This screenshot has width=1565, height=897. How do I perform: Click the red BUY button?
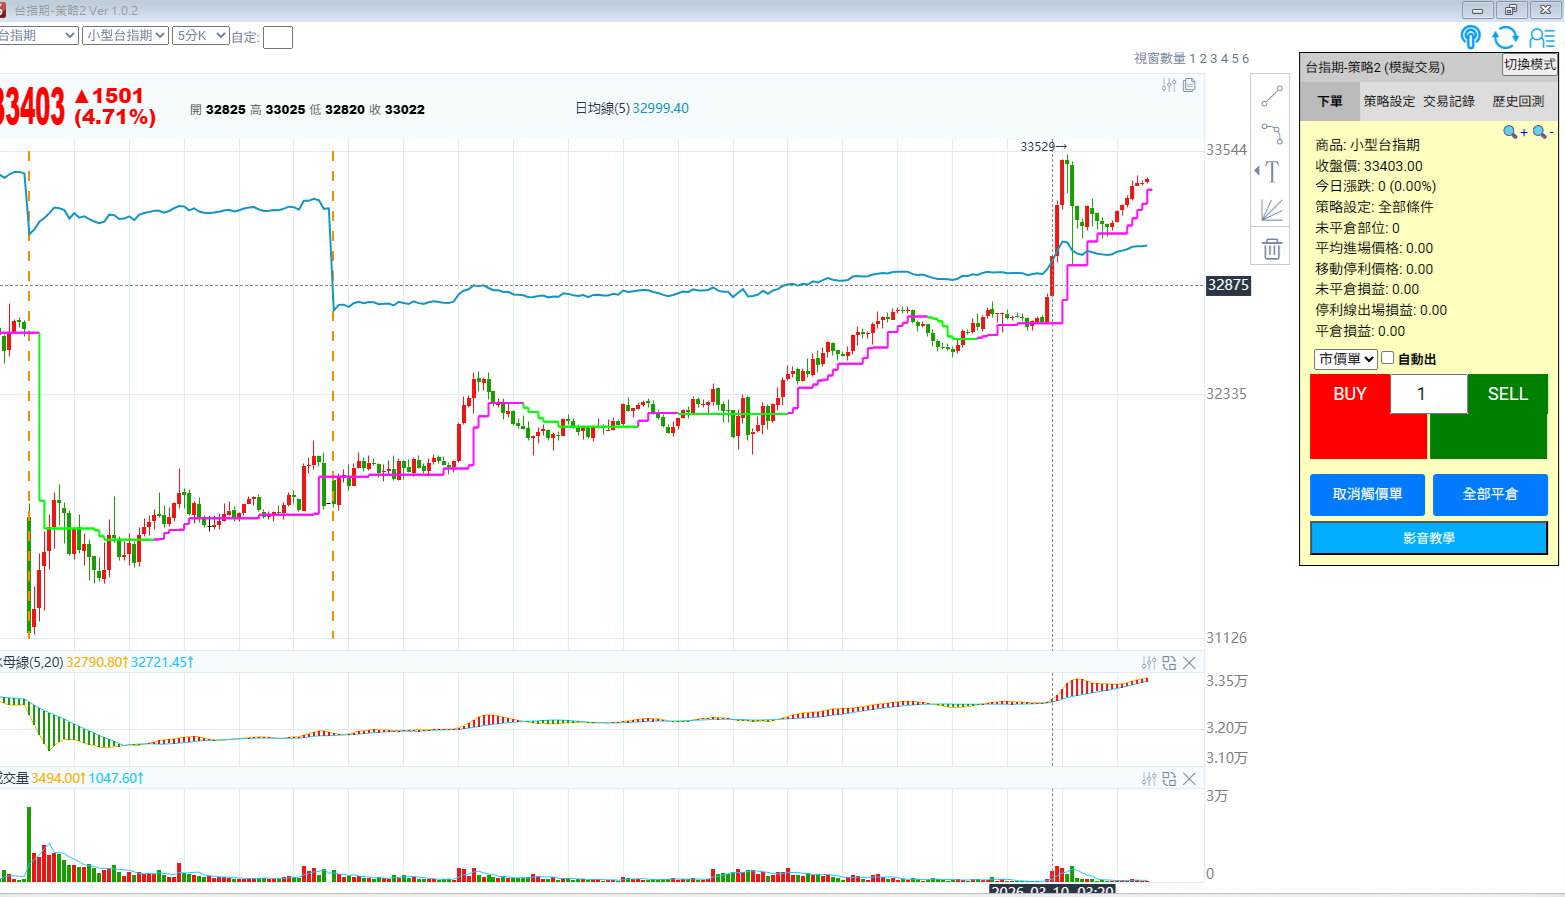click(1350, 394)
